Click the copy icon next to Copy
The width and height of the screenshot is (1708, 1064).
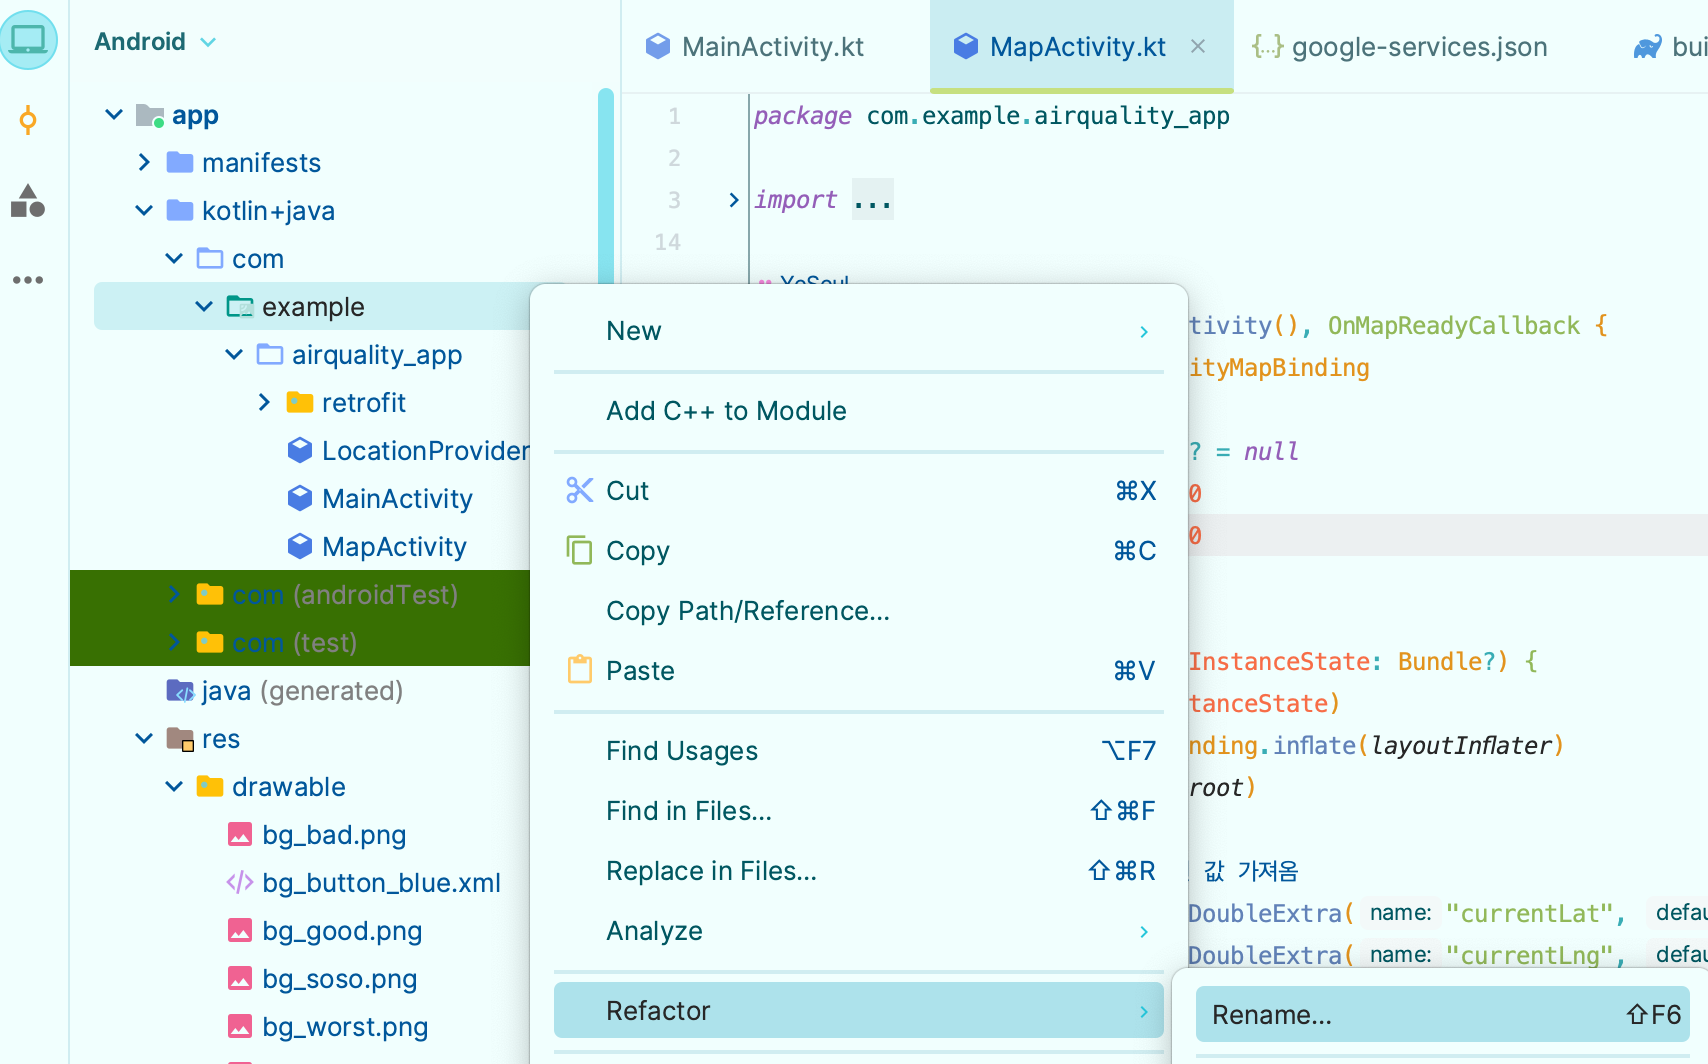pos(580,550)
